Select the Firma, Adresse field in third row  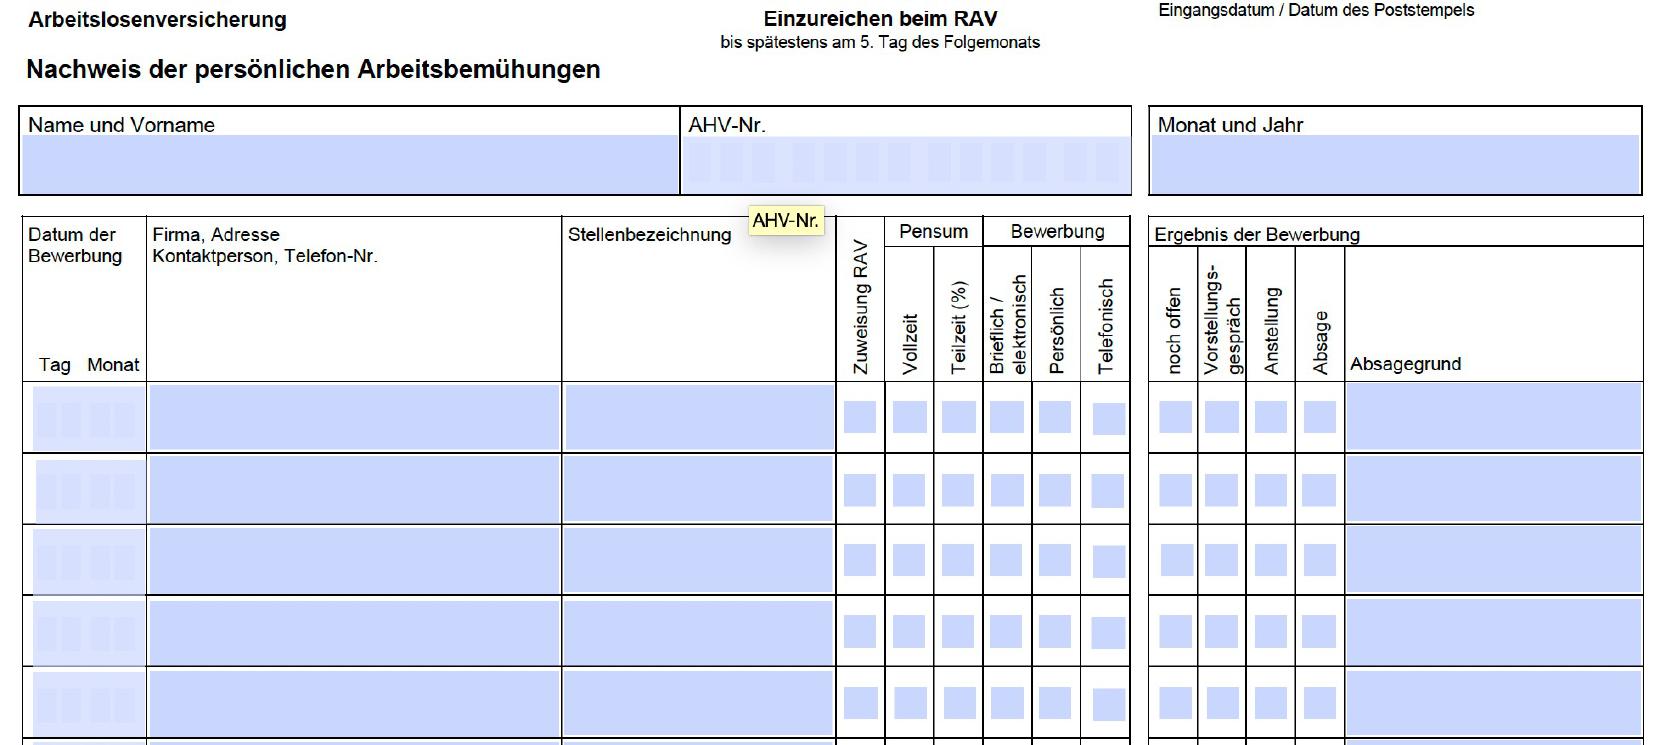pyautogui.click(x=354, y=561)
